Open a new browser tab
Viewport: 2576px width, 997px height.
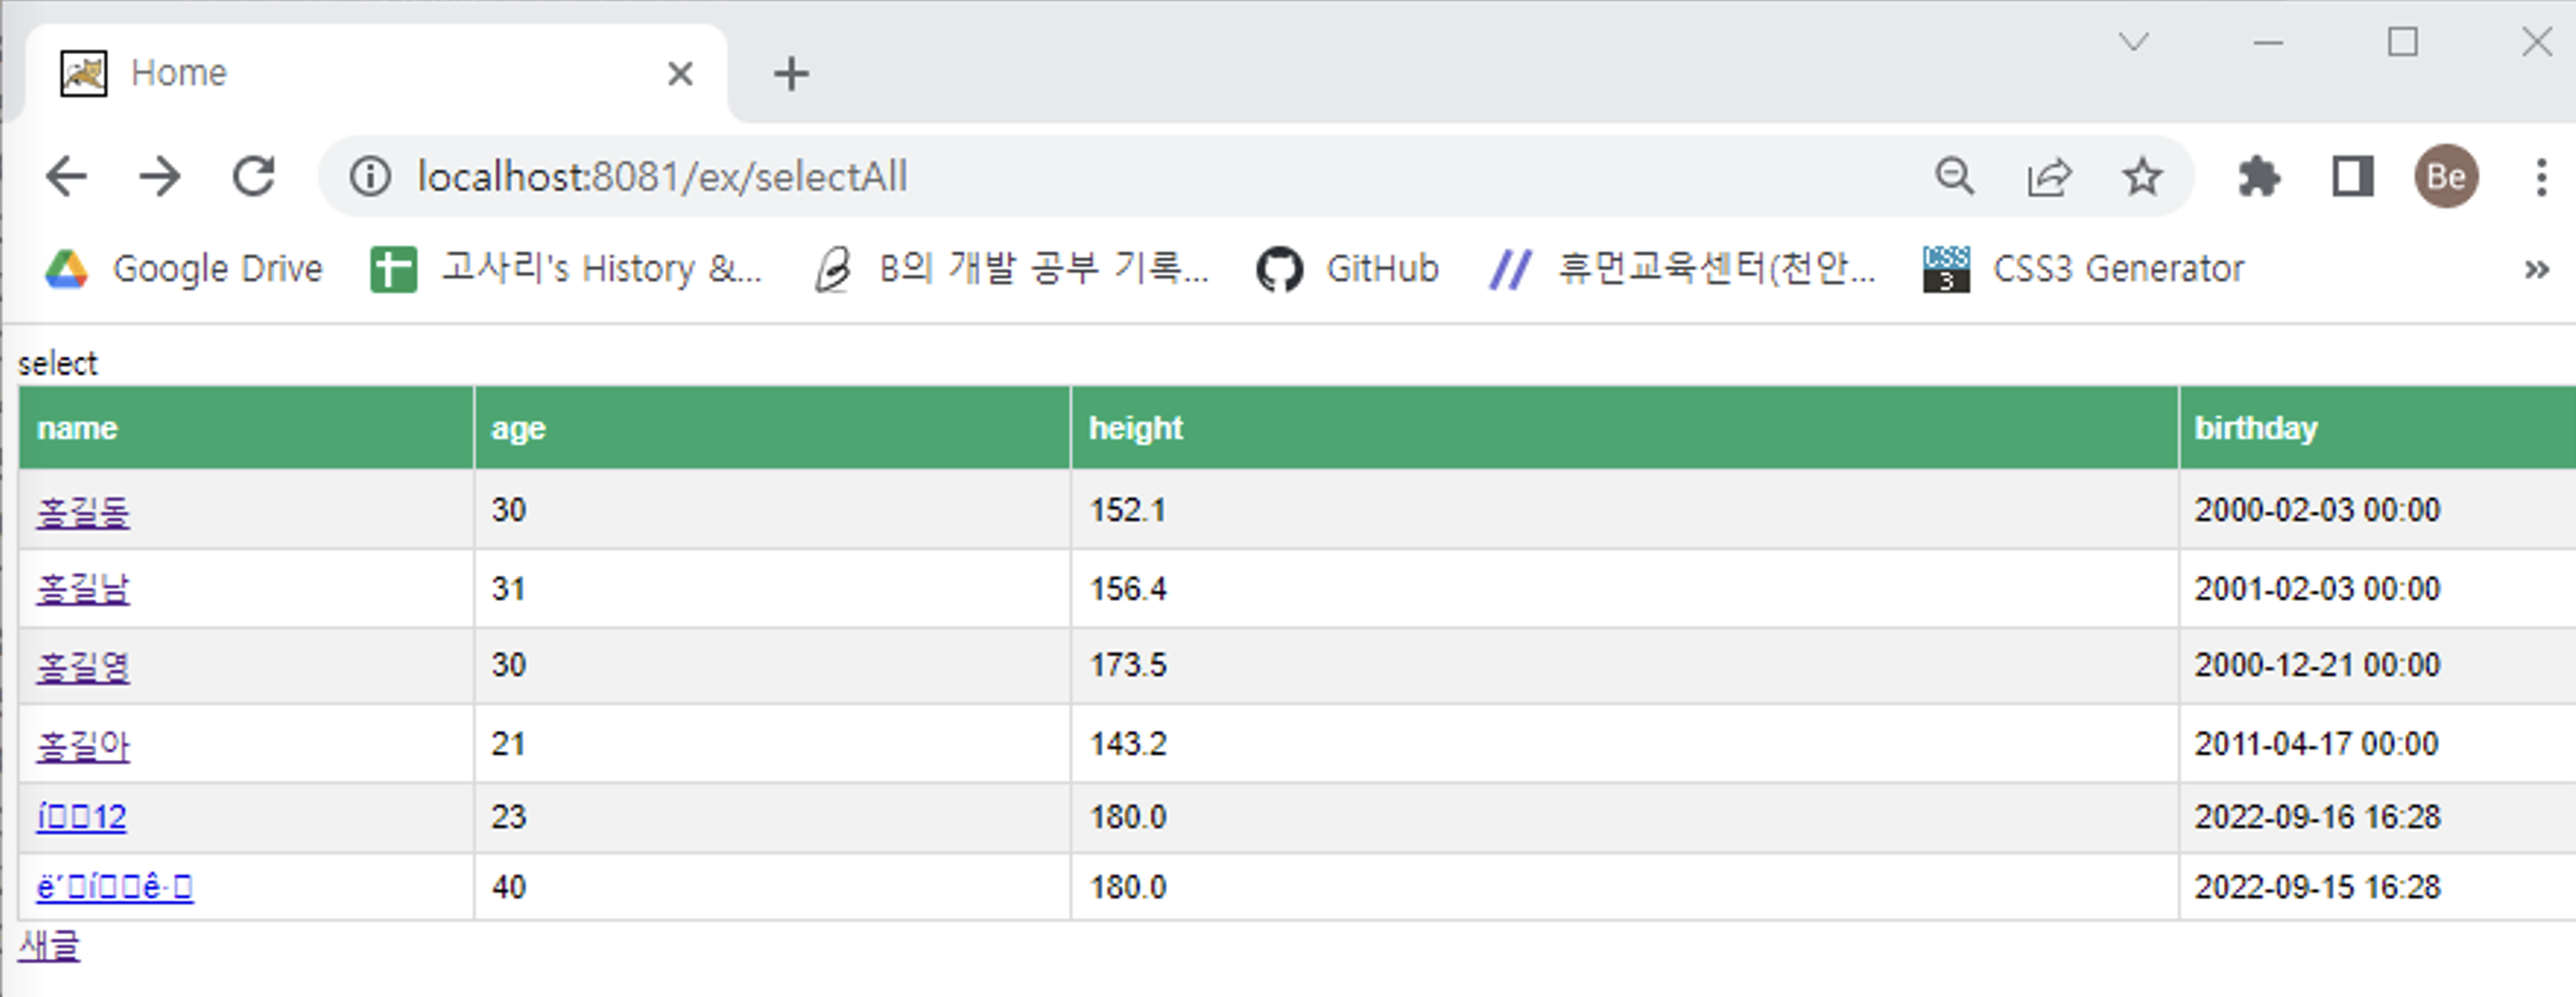click(791, 73)
